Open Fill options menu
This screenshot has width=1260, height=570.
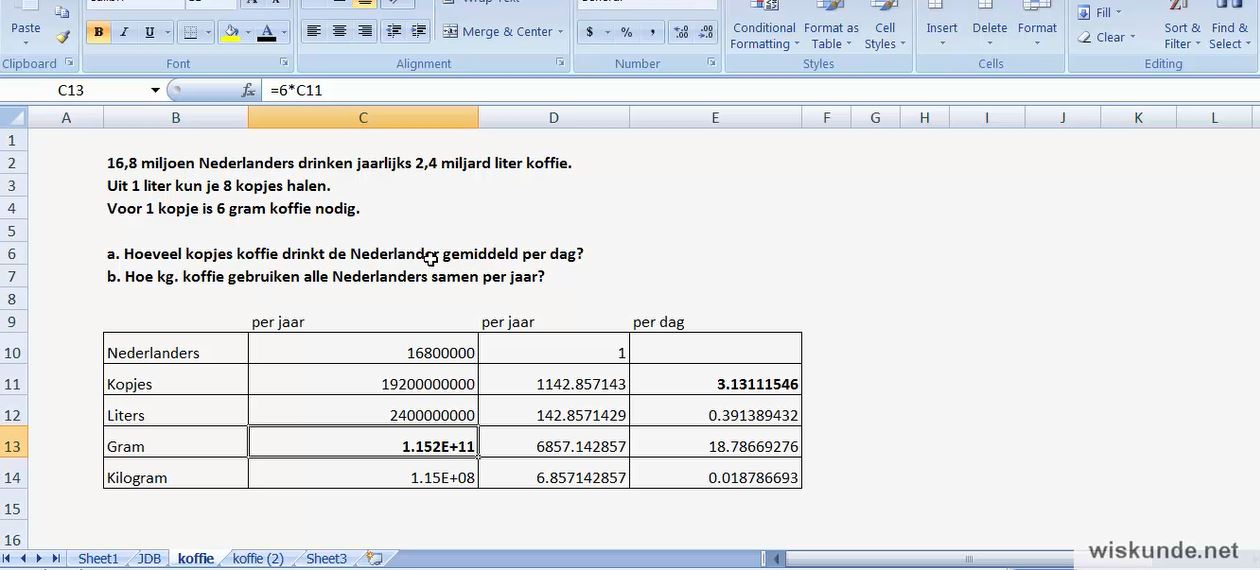(1100, 12)
